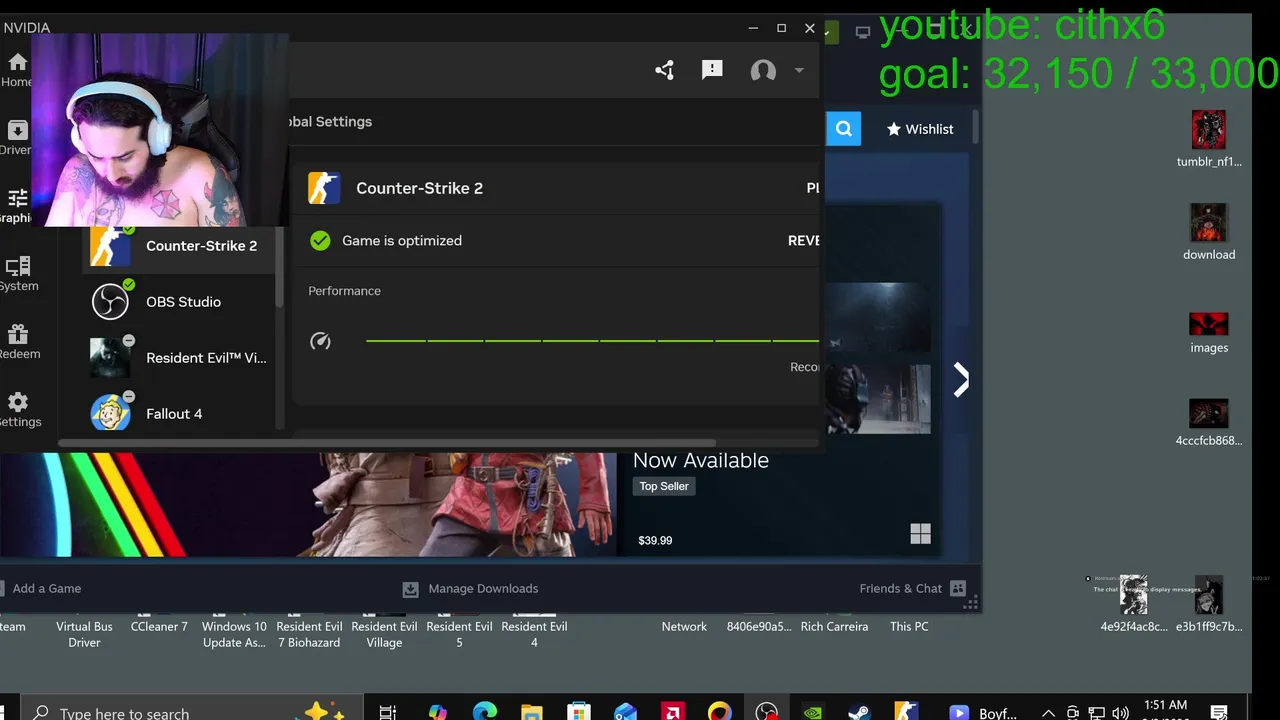1280x720 pixels.
Task: Select the Windows 10 Update As... desktop label
Action: (x=234, y=634)
